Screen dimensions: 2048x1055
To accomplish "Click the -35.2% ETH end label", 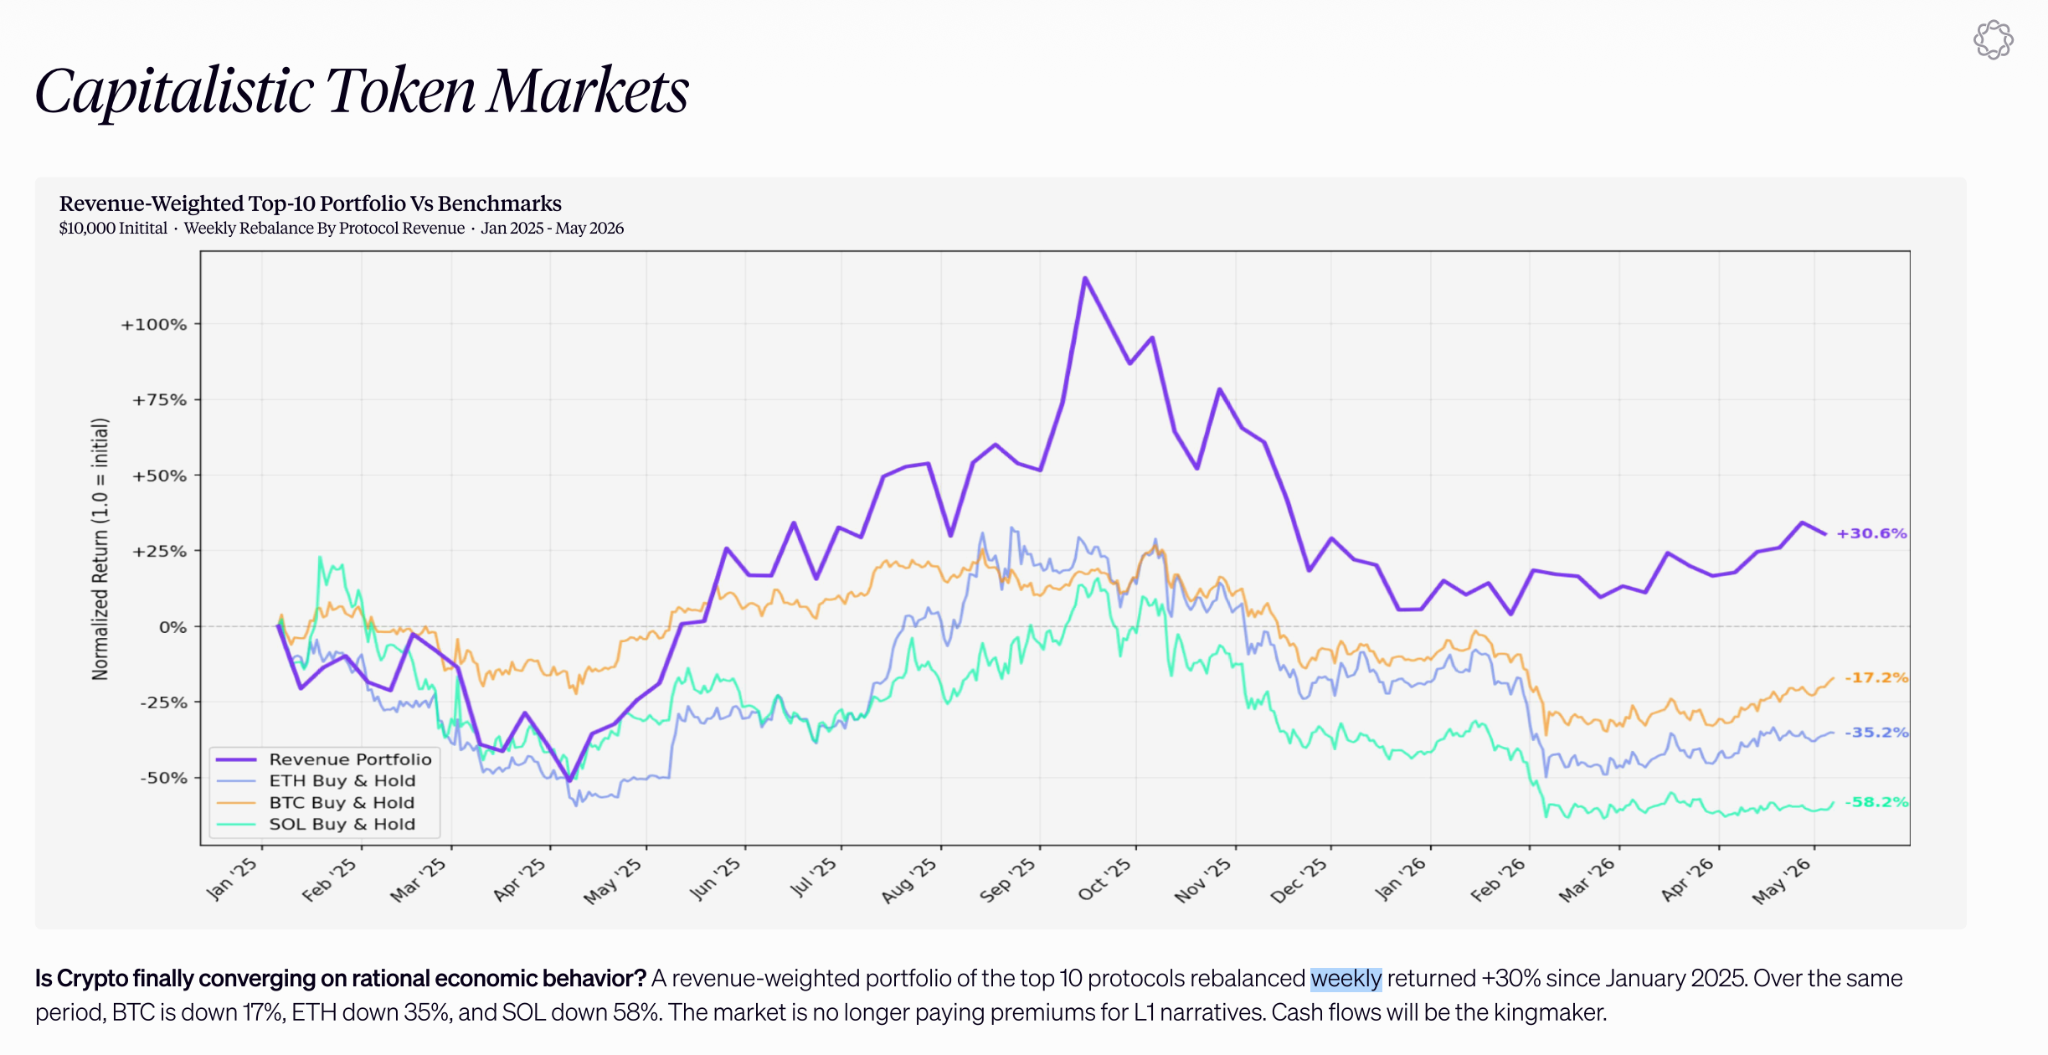I will tap(1876, 733).
